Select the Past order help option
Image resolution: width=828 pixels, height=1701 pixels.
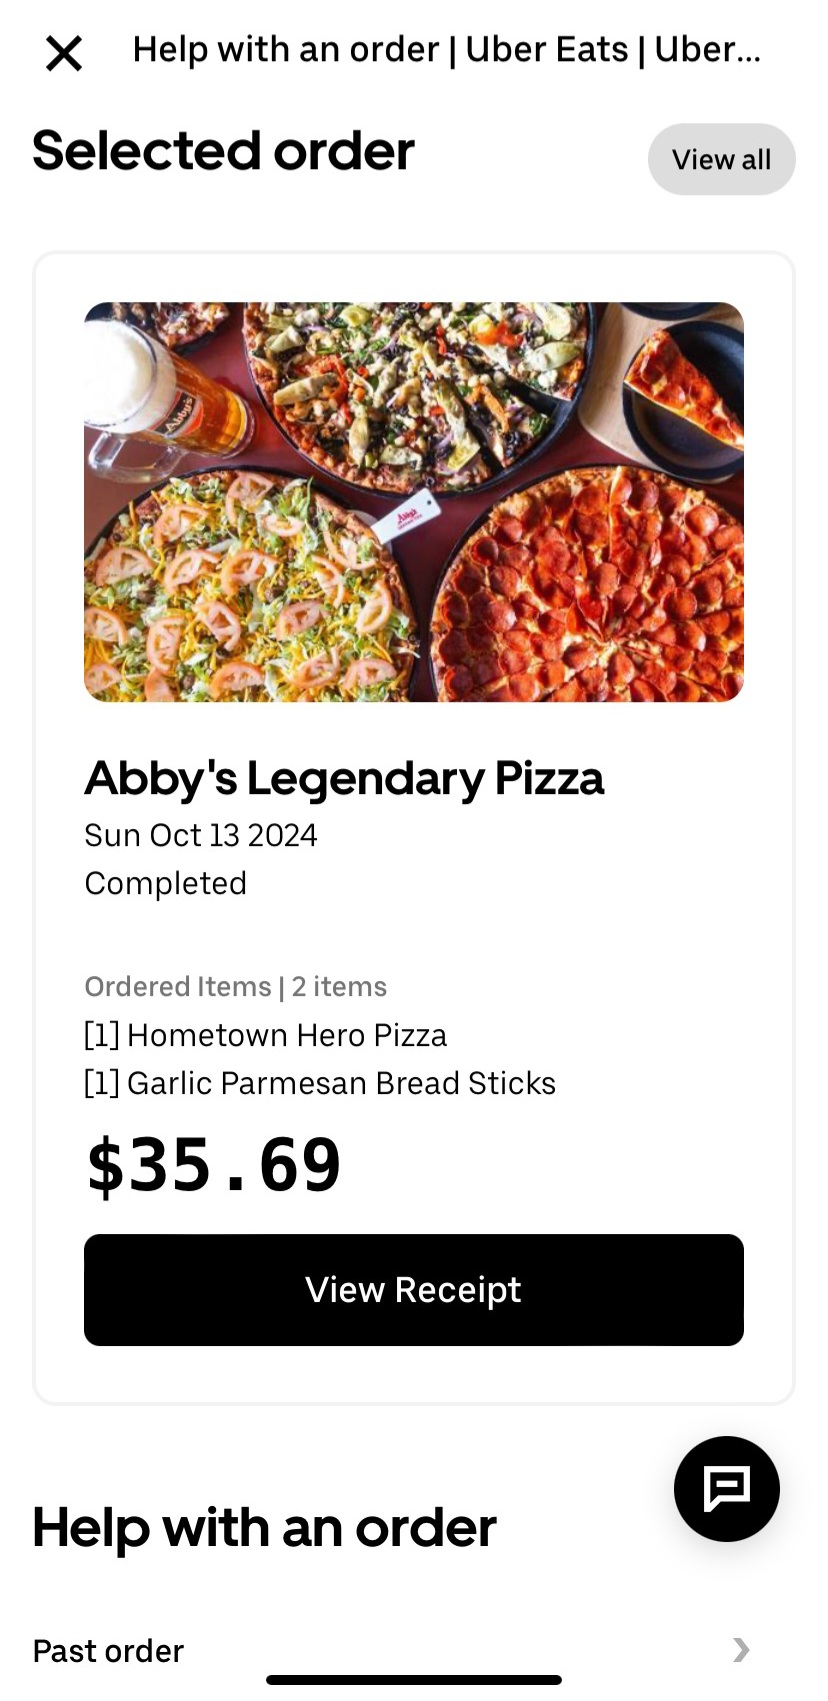click(108, 1650)
